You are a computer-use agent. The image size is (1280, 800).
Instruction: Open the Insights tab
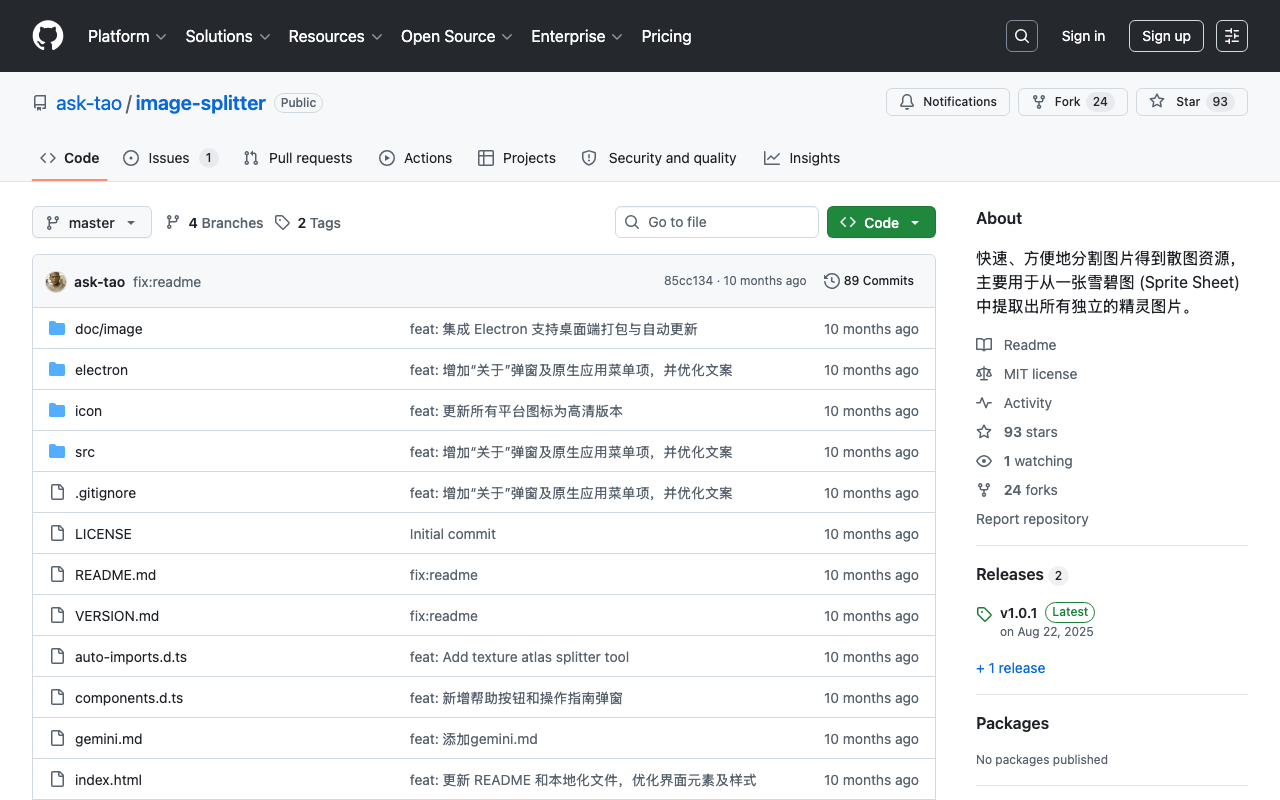pyautogui.click(x=802, y=158)
